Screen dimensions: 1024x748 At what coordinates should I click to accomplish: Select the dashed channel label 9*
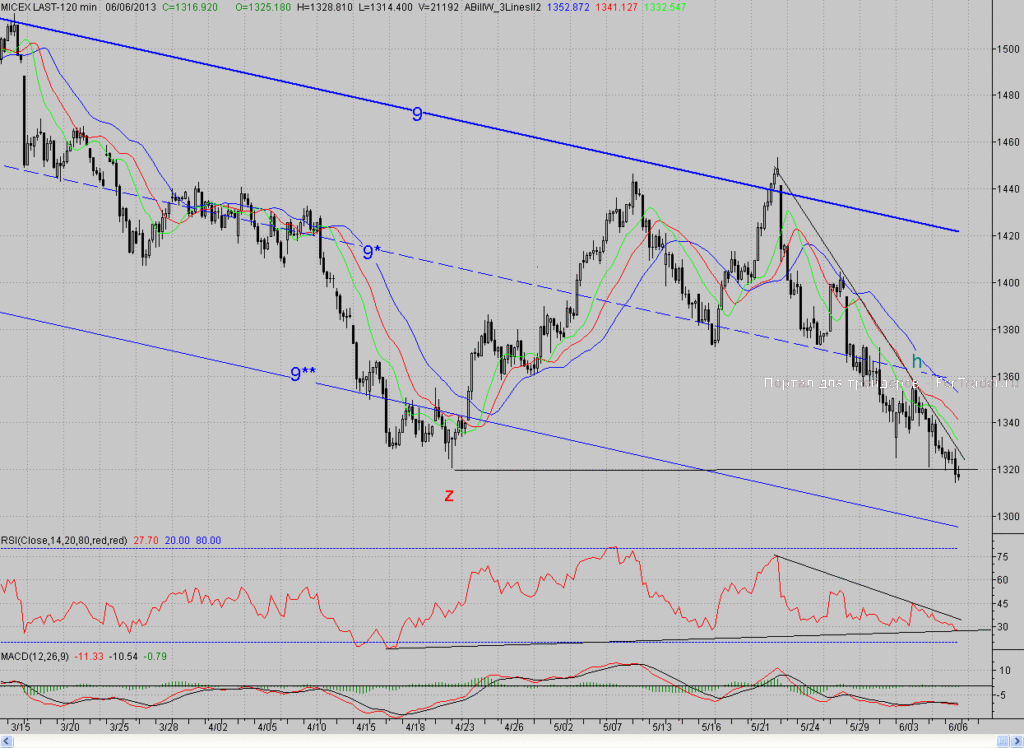click(x=372, y=252)
